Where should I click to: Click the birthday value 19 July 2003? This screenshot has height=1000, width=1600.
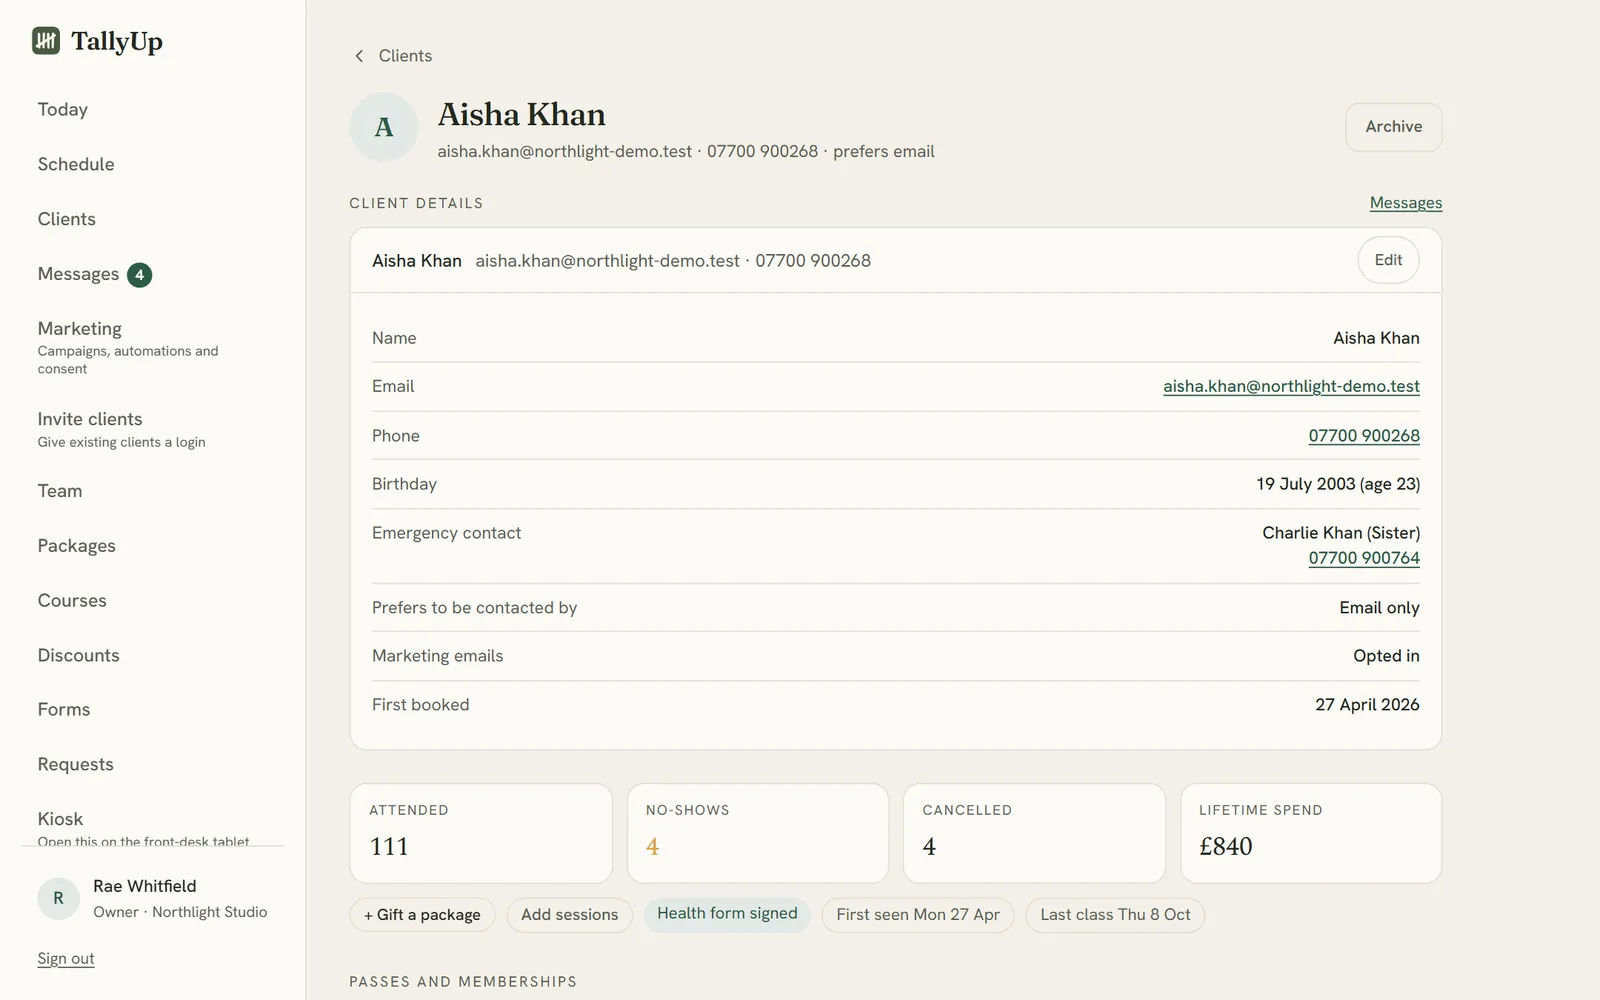pyautogui.click(x=1338, y=484)
